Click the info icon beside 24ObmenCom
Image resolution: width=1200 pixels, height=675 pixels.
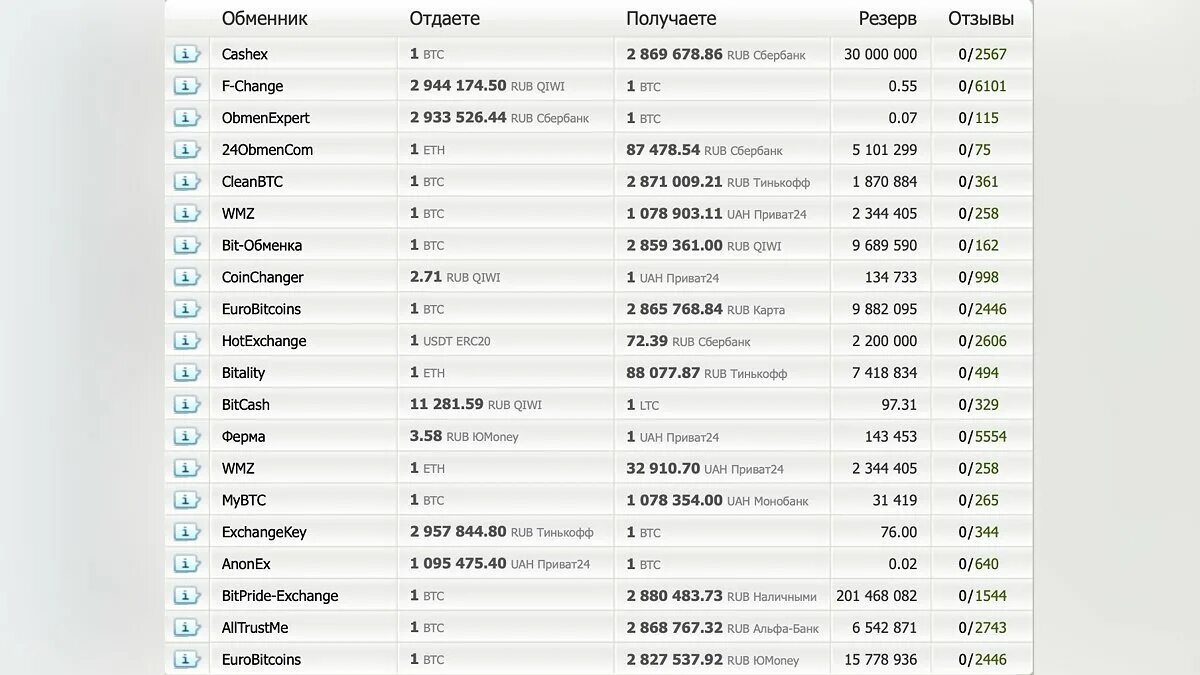[x=187, y=150]
